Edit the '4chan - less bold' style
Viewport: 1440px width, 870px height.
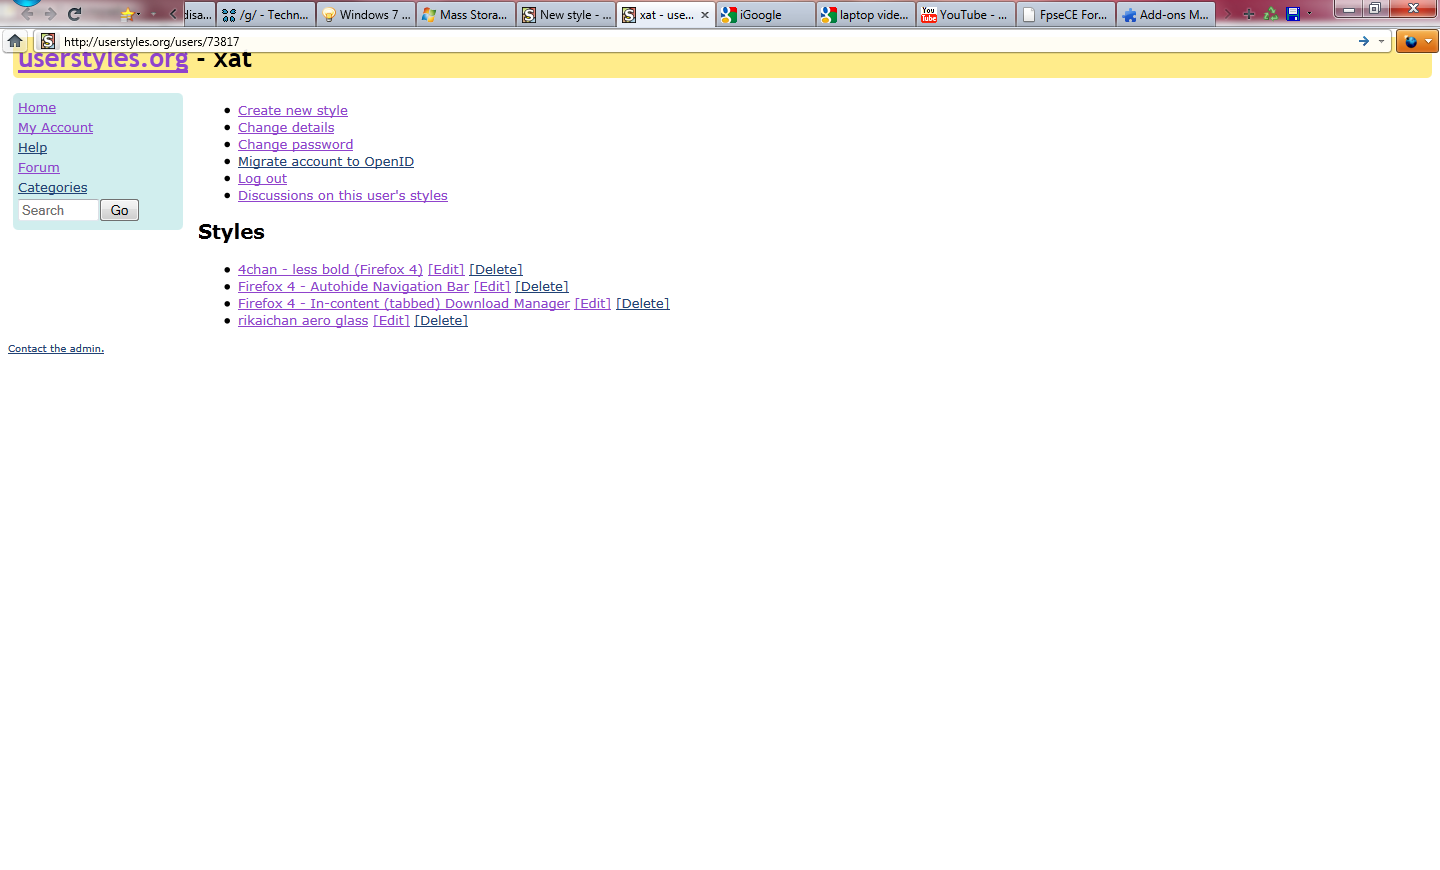[446, 270]
